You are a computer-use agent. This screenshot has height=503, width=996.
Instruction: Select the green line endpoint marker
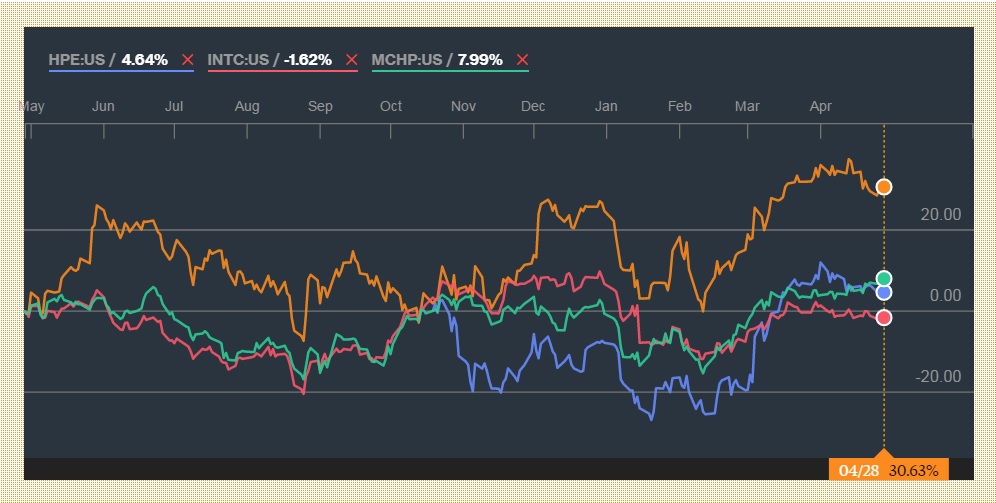(884, 278)
